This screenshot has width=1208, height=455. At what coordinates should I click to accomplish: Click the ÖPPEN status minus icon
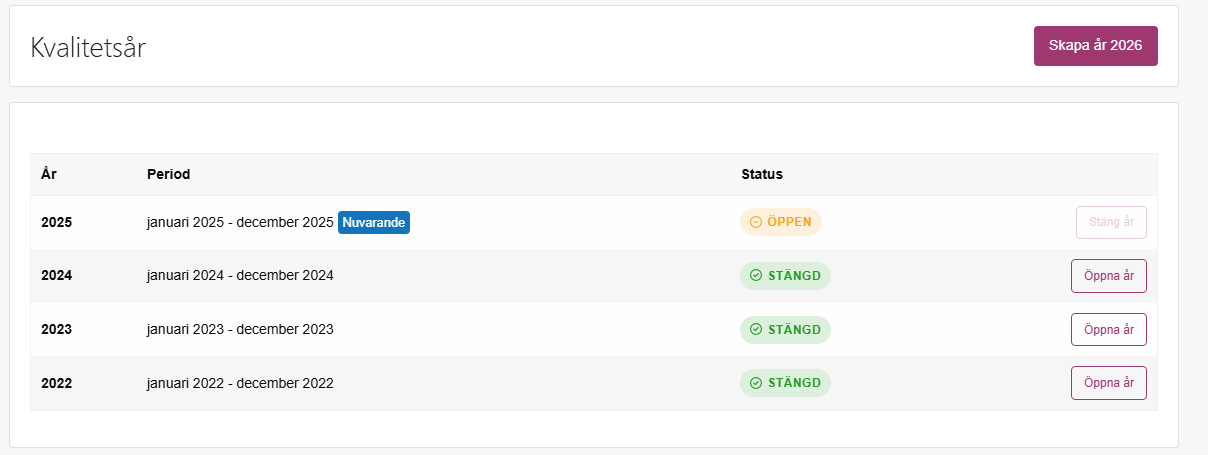756,222
